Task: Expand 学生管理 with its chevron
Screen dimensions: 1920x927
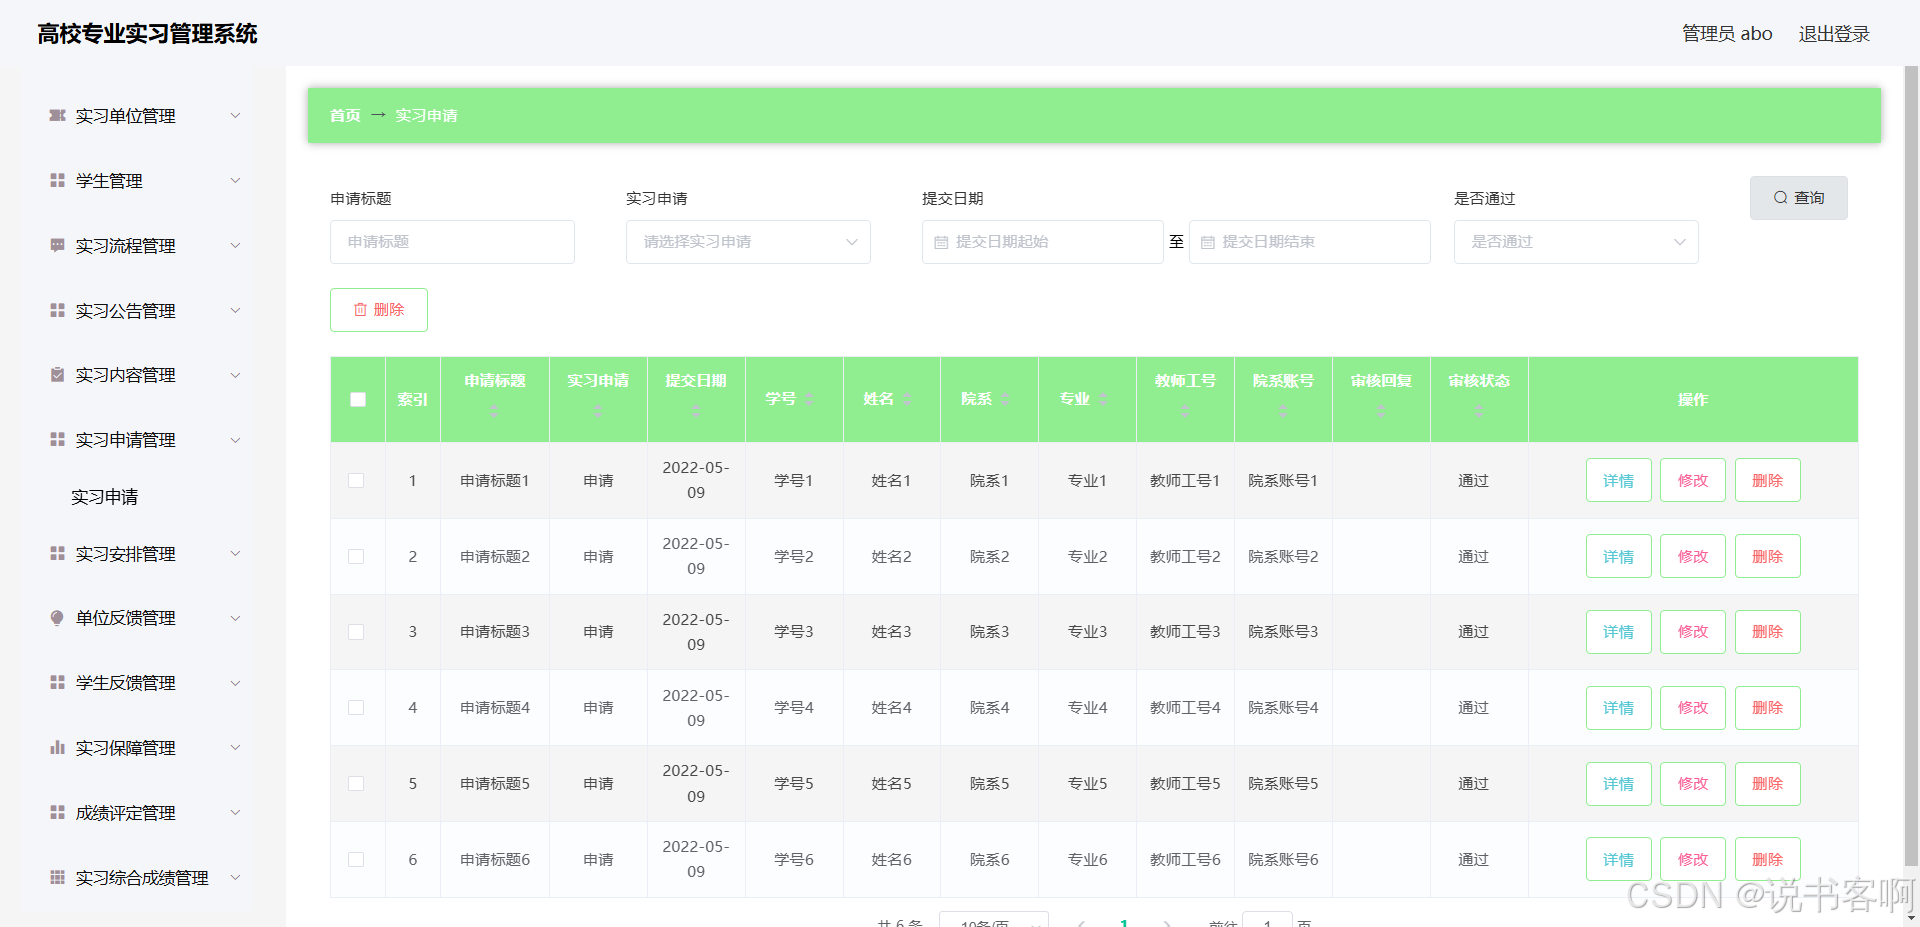Action: click(x=236, y=181)
